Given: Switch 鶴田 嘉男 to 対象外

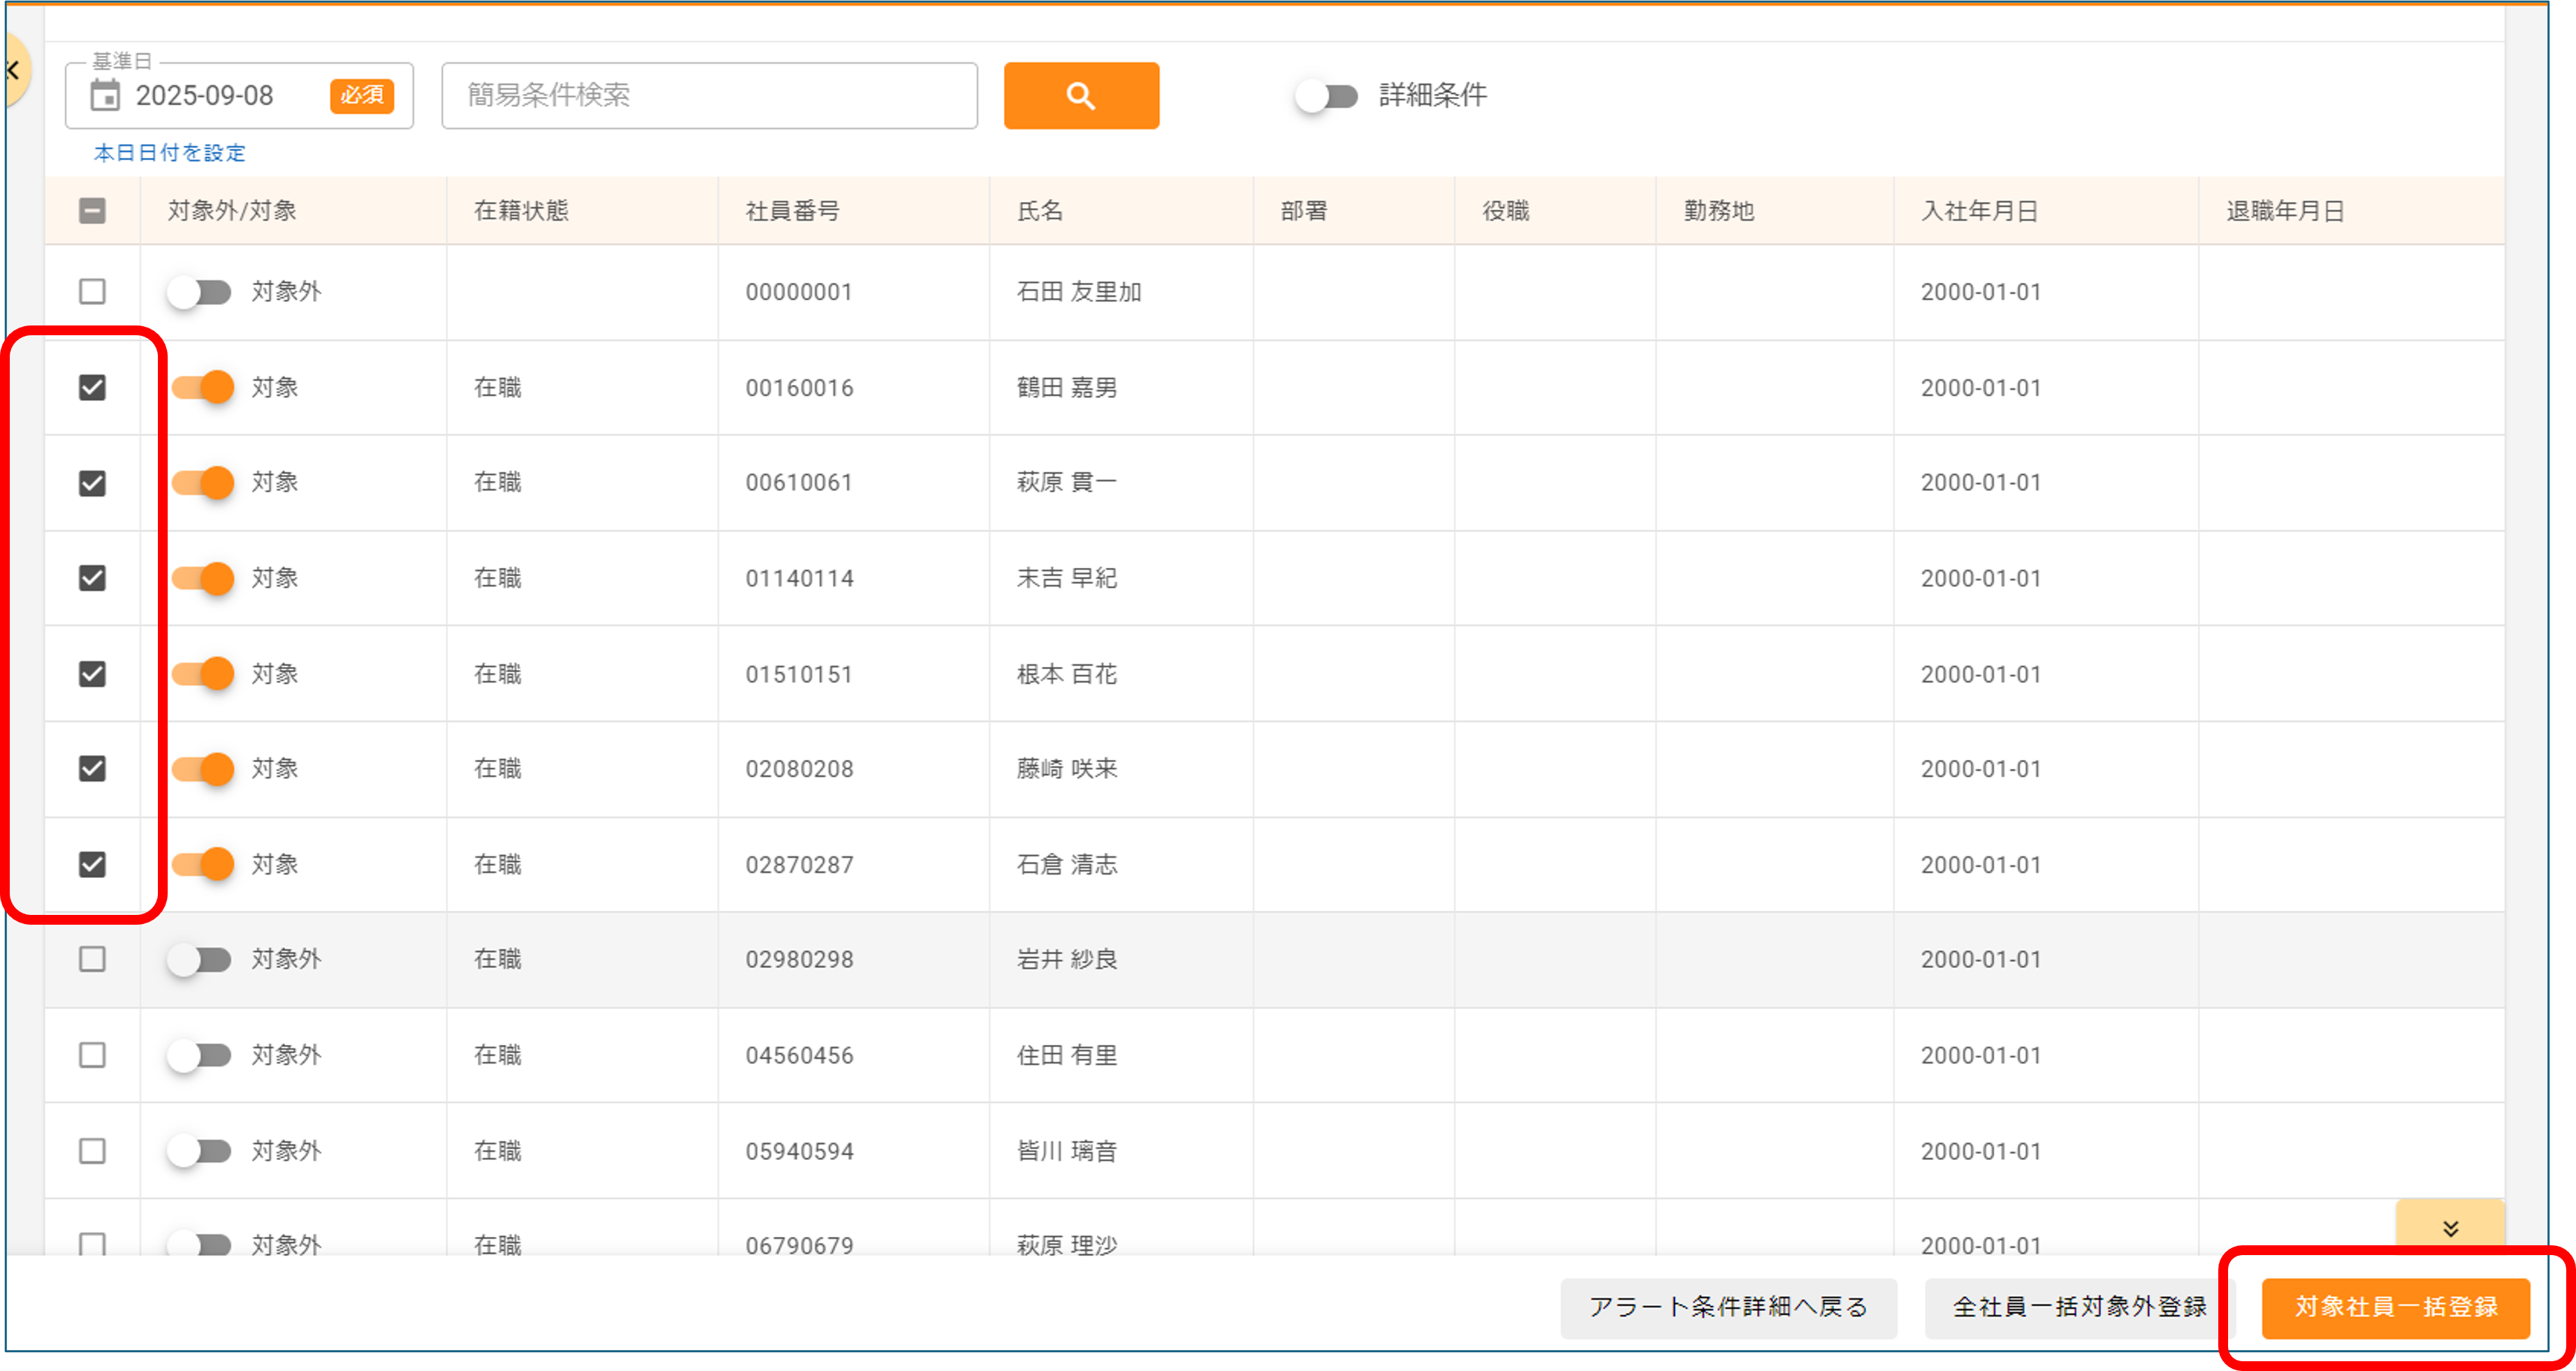Looking at the screenshot, I should pyautogui.click(x=200, y=387).
